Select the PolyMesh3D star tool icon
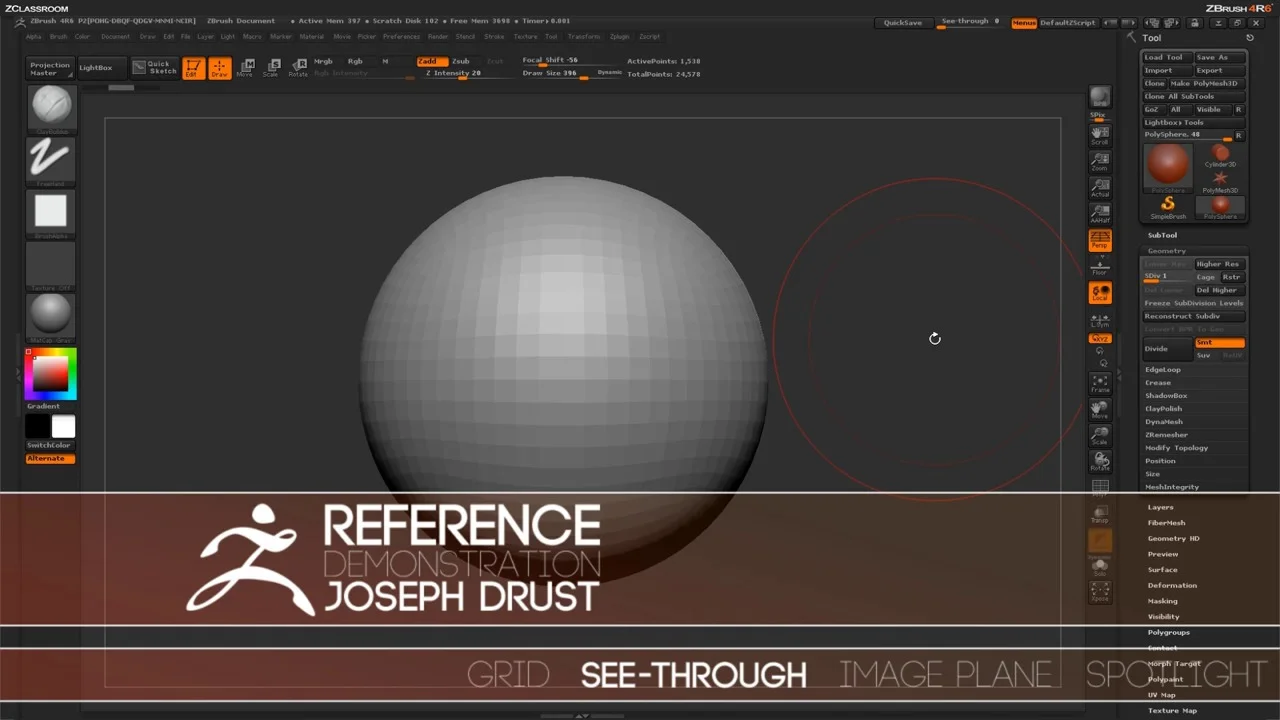The image size is (1280, 720). click(1220, 181)
